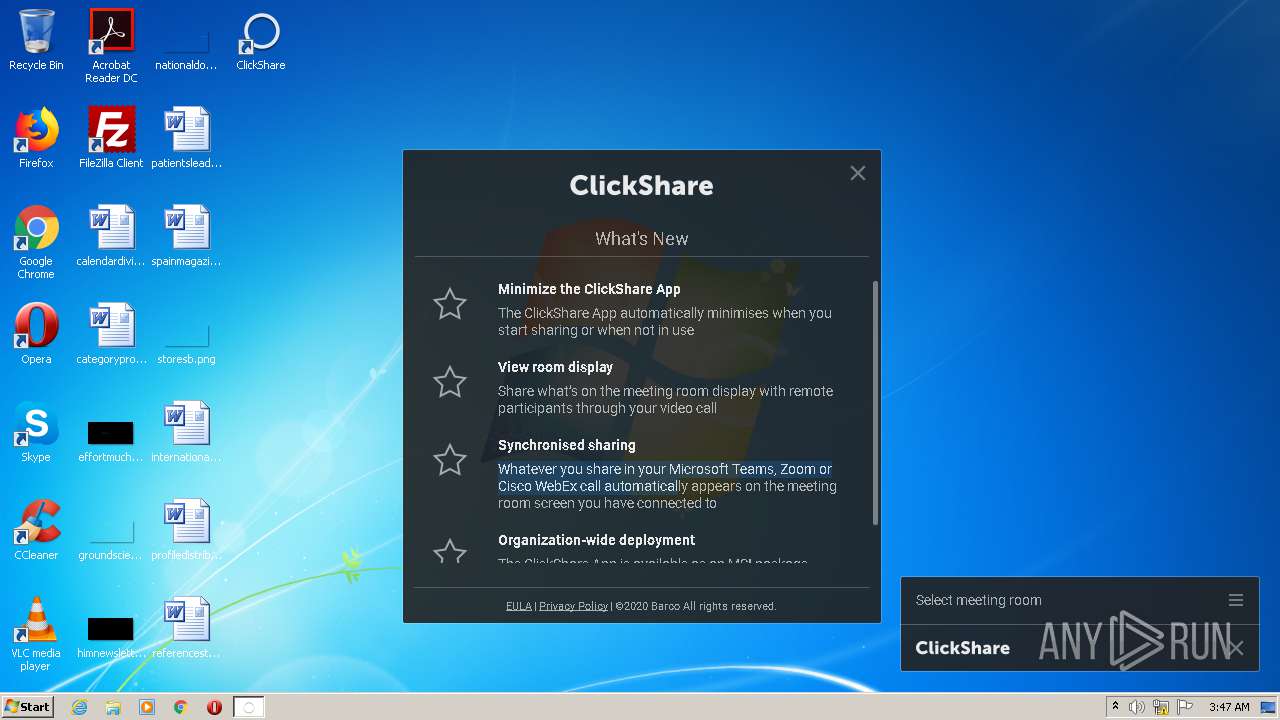This screenshot has height=720, width=1280.
Task: Click the 3:47 AM system clock
Action: pyautogui.click(x=1229, y=707)
